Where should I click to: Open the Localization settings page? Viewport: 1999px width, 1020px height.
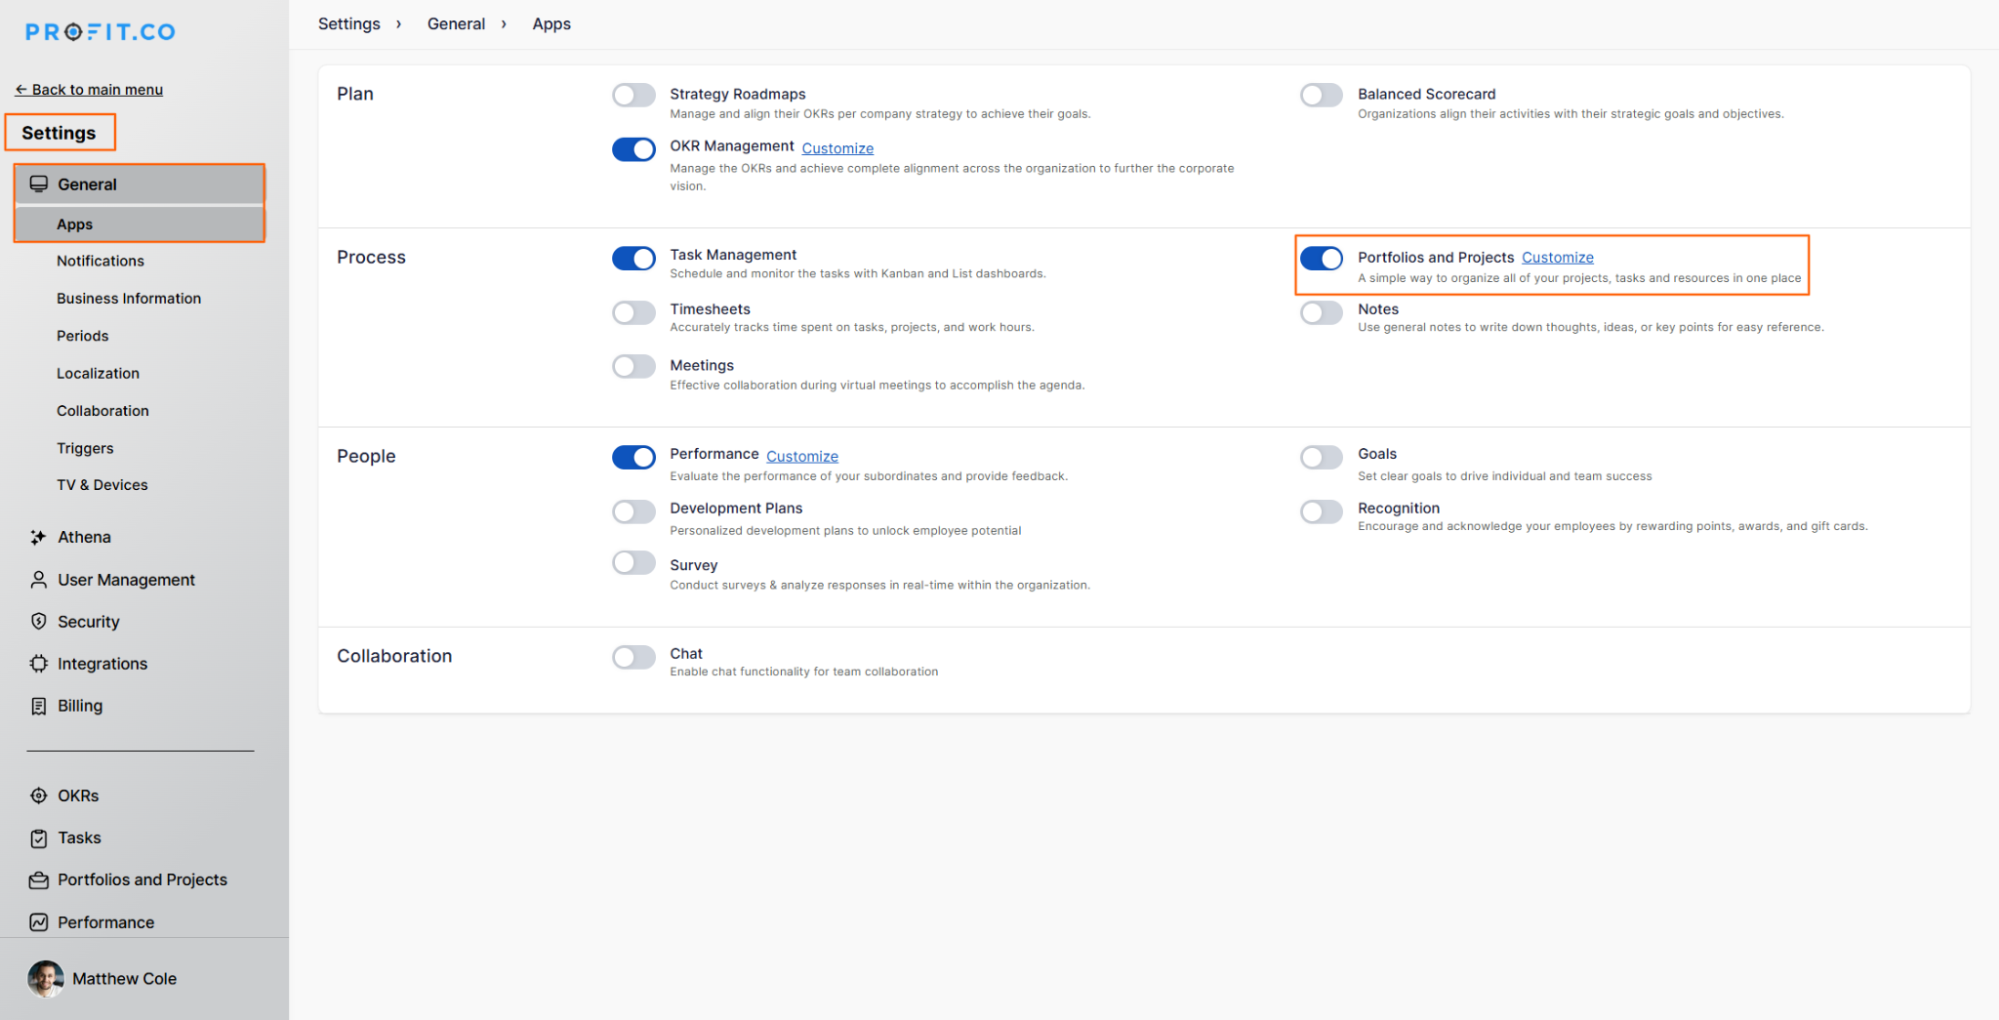[x=98, y=373]
